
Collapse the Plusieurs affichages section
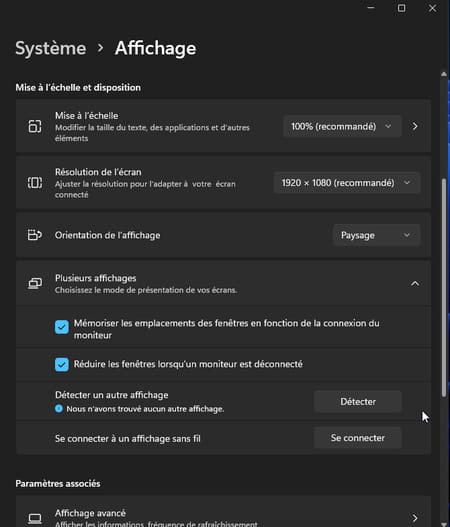[x=415, y=284]
